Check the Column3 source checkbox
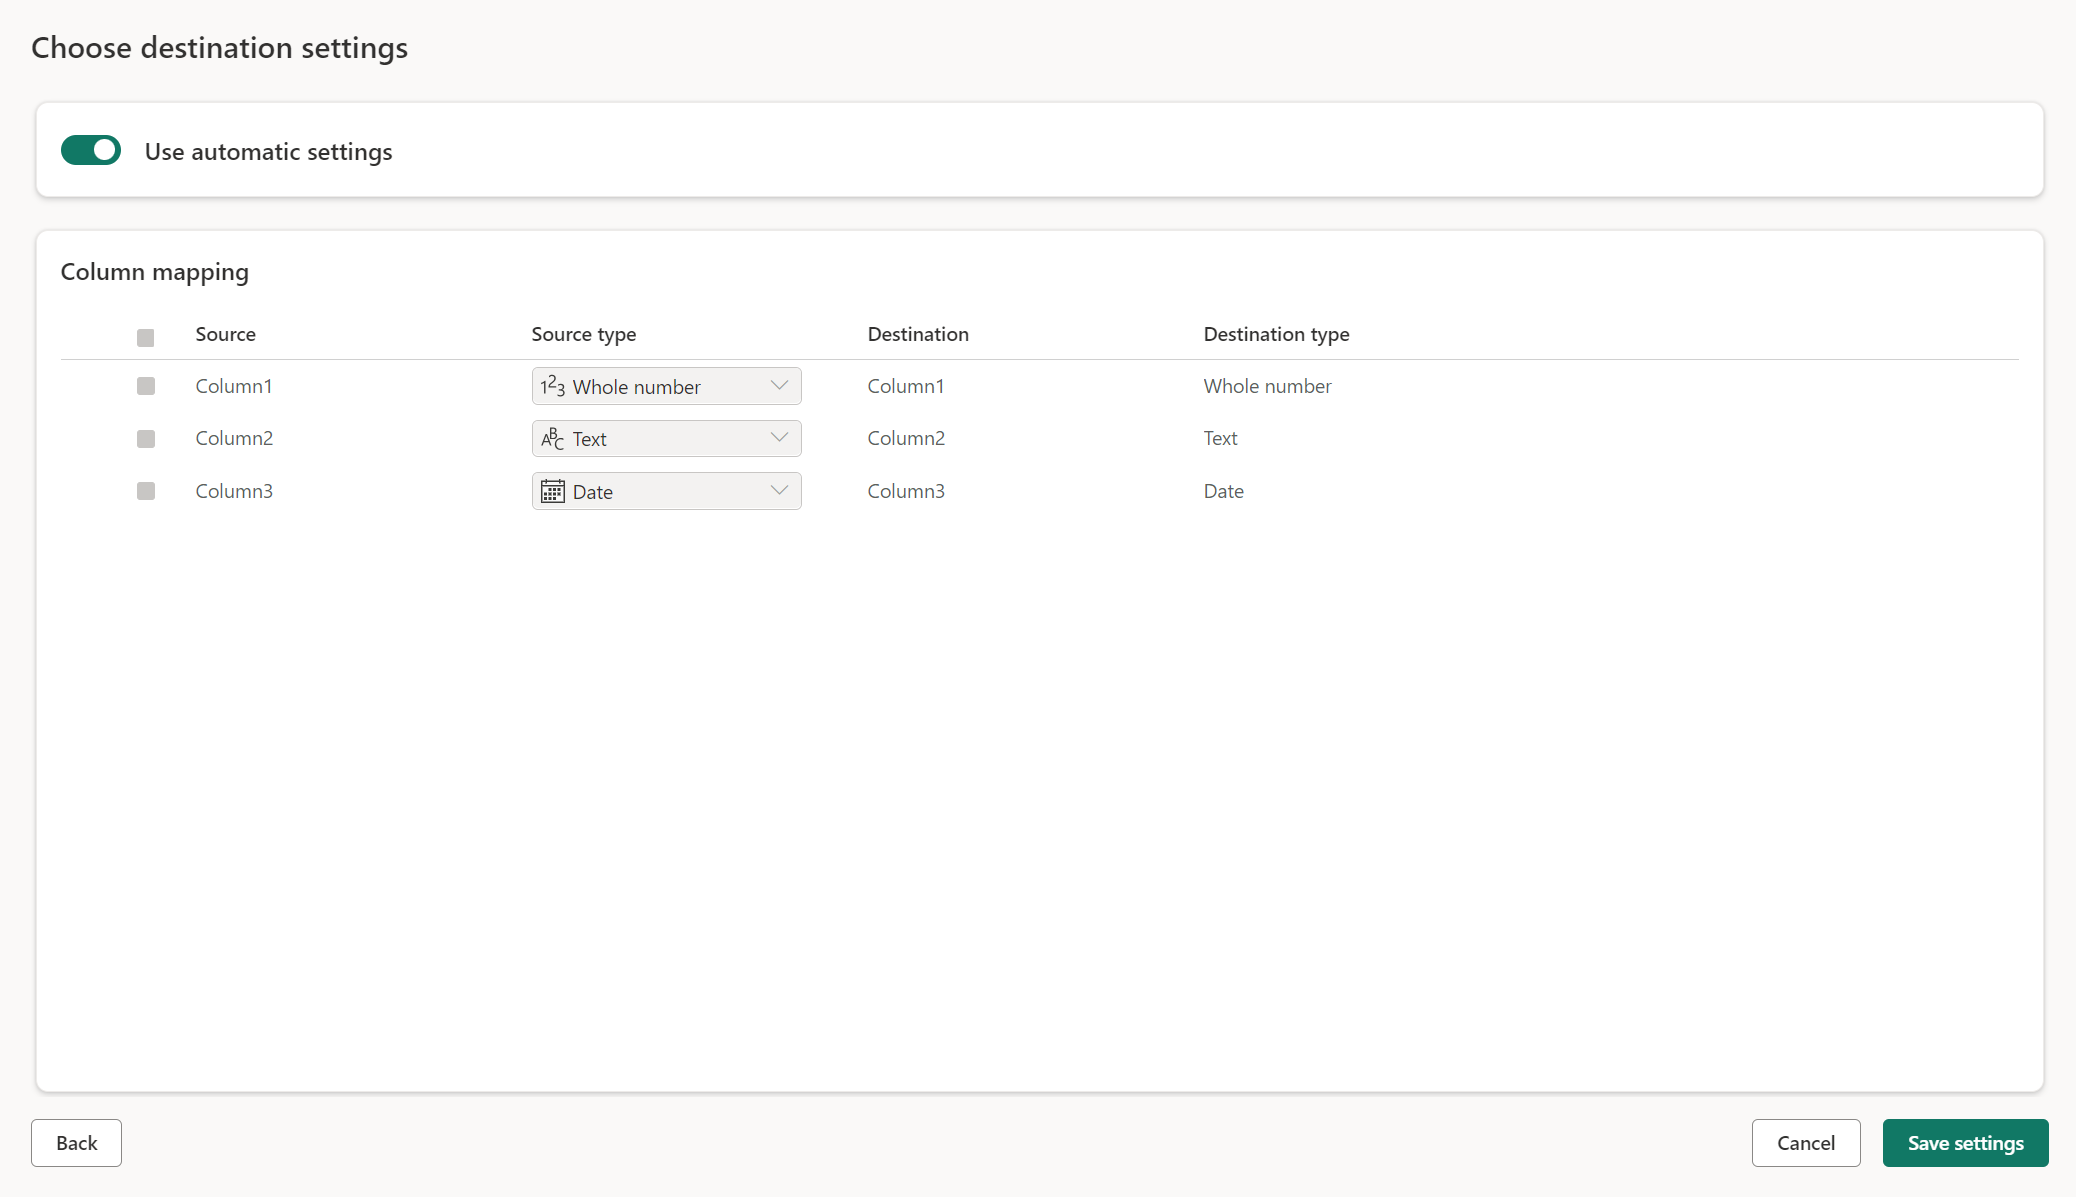 (144, 492)
